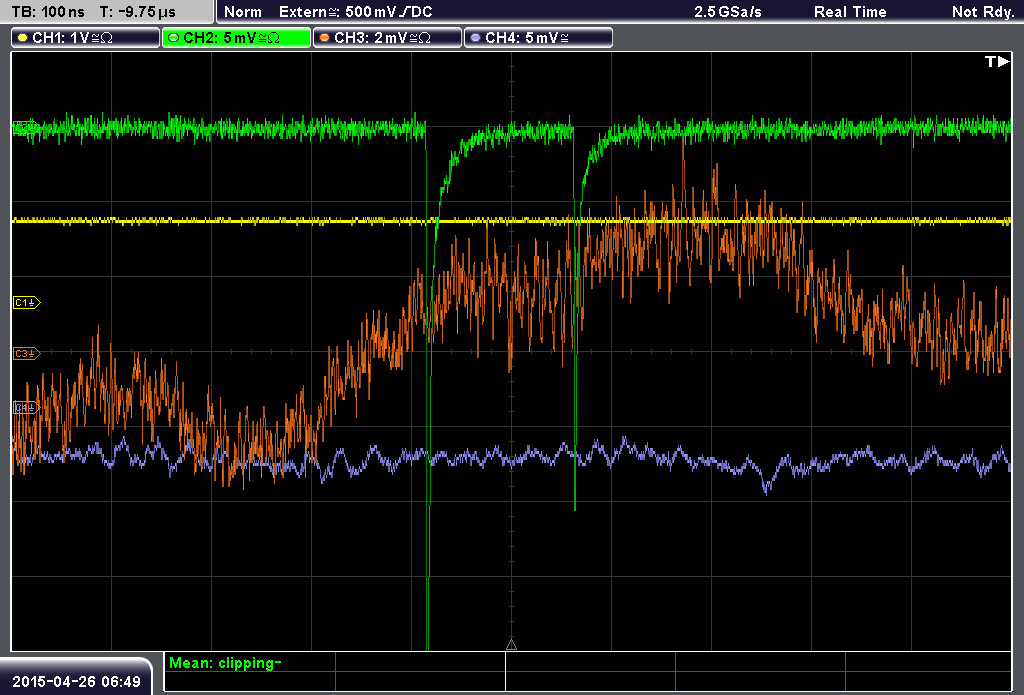1024x695 pixels.
Task: Click the purple C4 ground level marker
Action: pos(27,408)
